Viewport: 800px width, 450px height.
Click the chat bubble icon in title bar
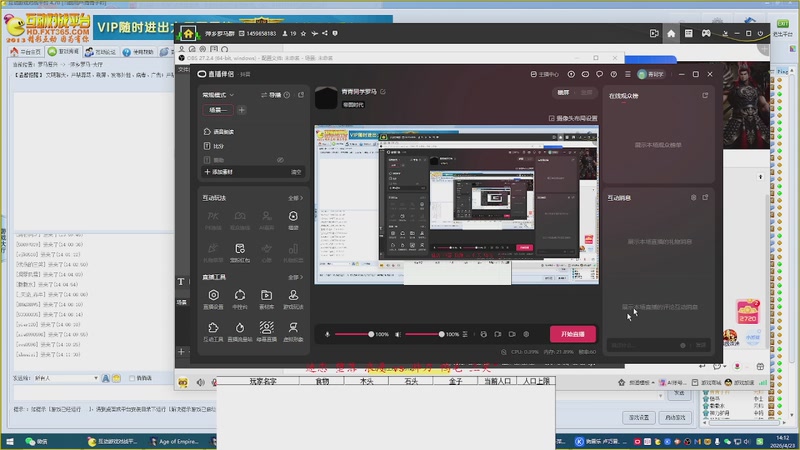(x=599, y=74)
